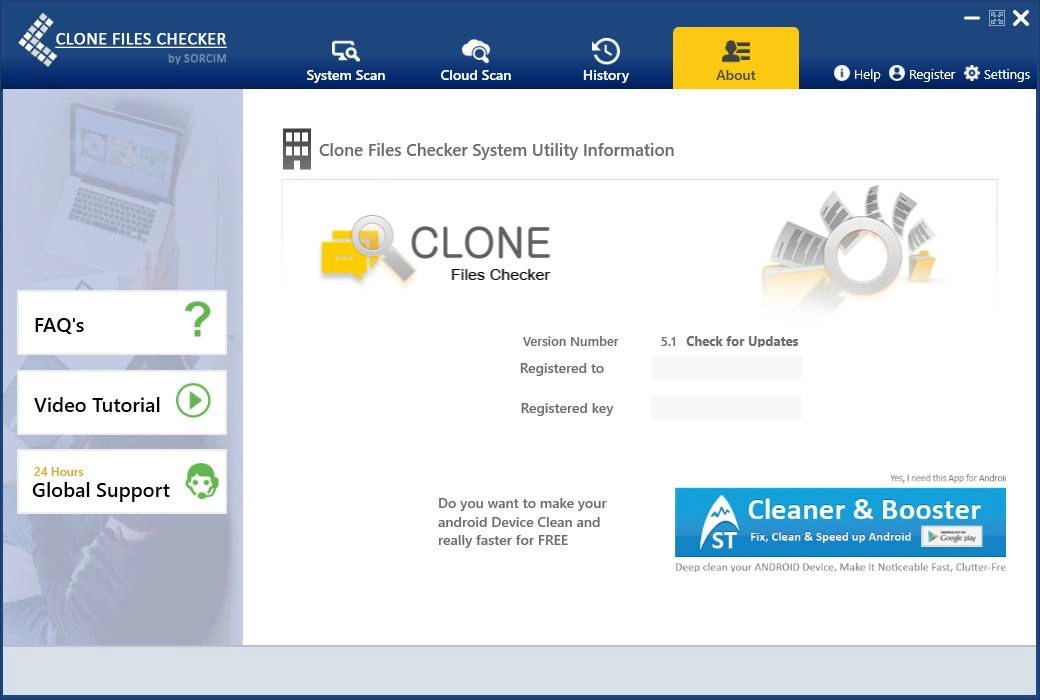Open the FAQ's button

[122, 322]
